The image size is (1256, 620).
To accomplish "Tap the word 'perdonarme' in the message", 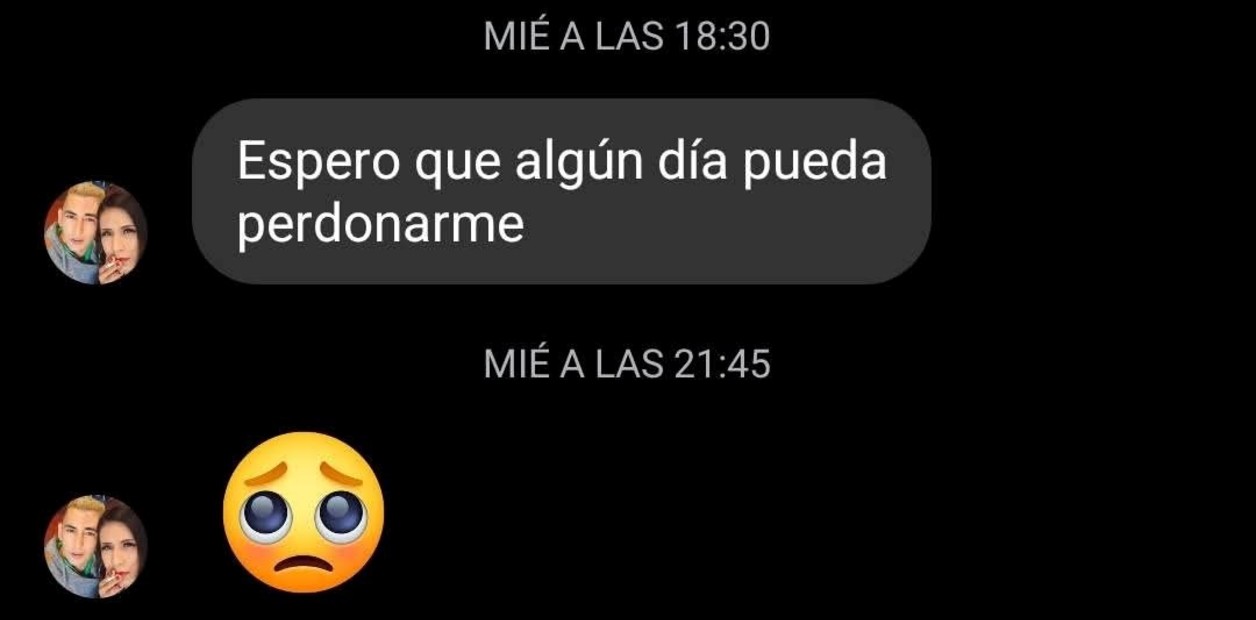I will (380, 226).
